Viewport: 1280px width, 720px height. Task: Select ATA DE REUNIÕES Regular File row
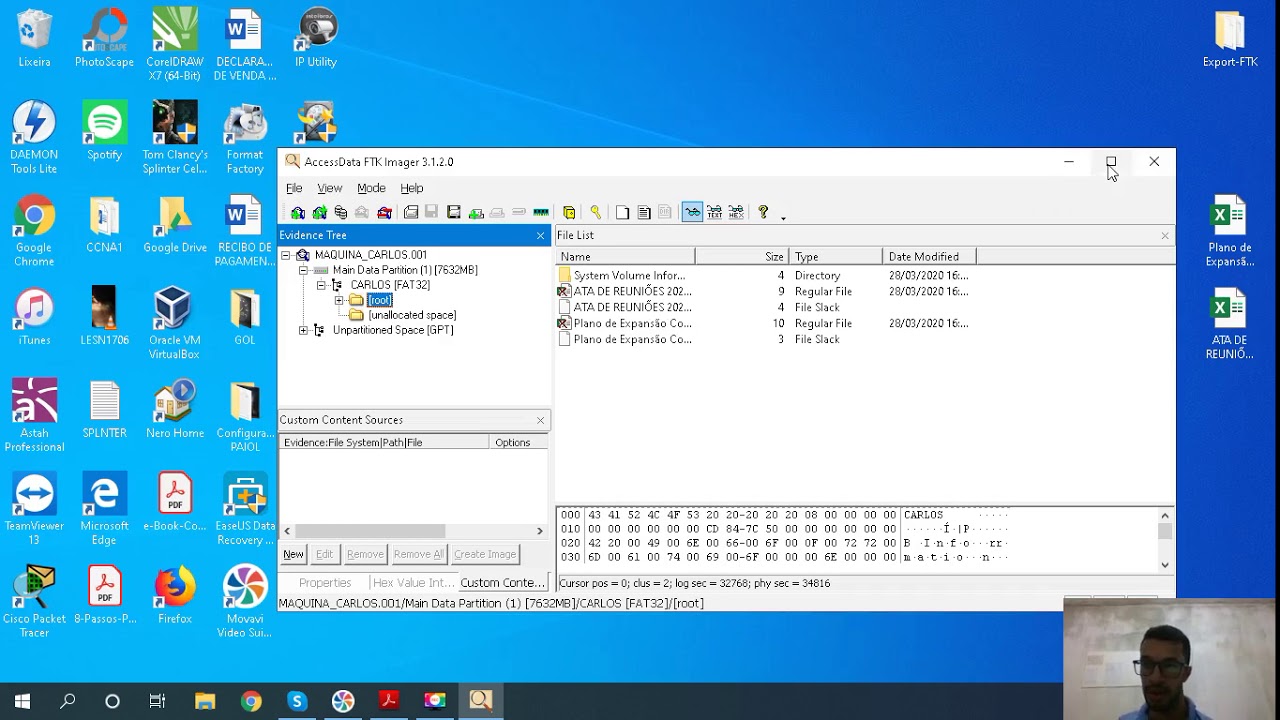tap(765, 291)
